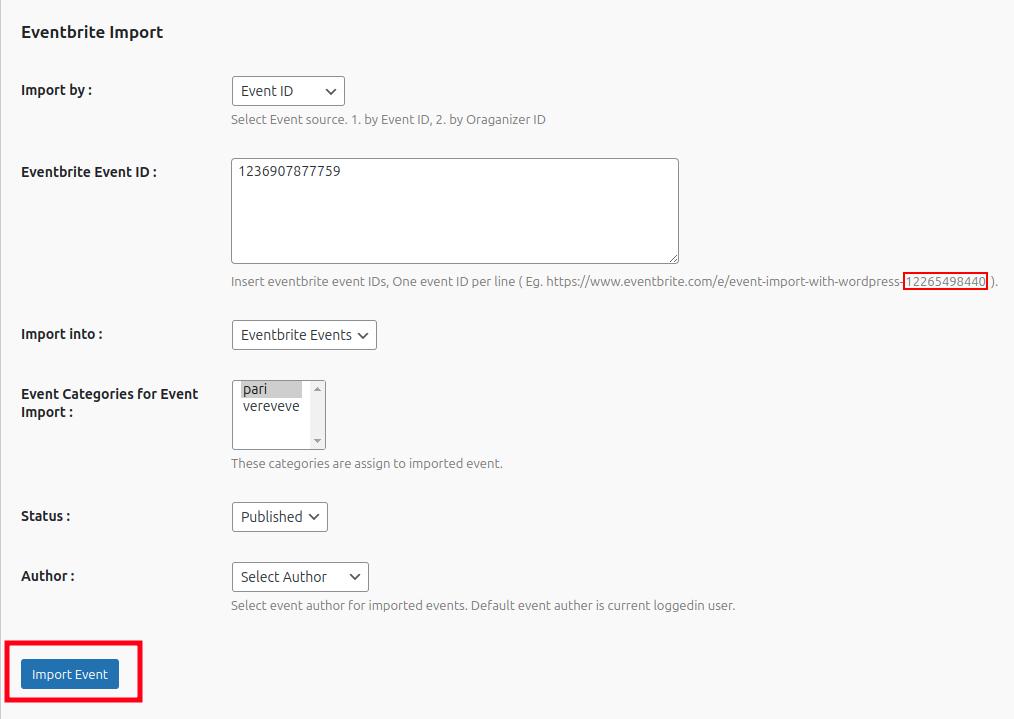Open the Import by dropdown

coord(287,91)
